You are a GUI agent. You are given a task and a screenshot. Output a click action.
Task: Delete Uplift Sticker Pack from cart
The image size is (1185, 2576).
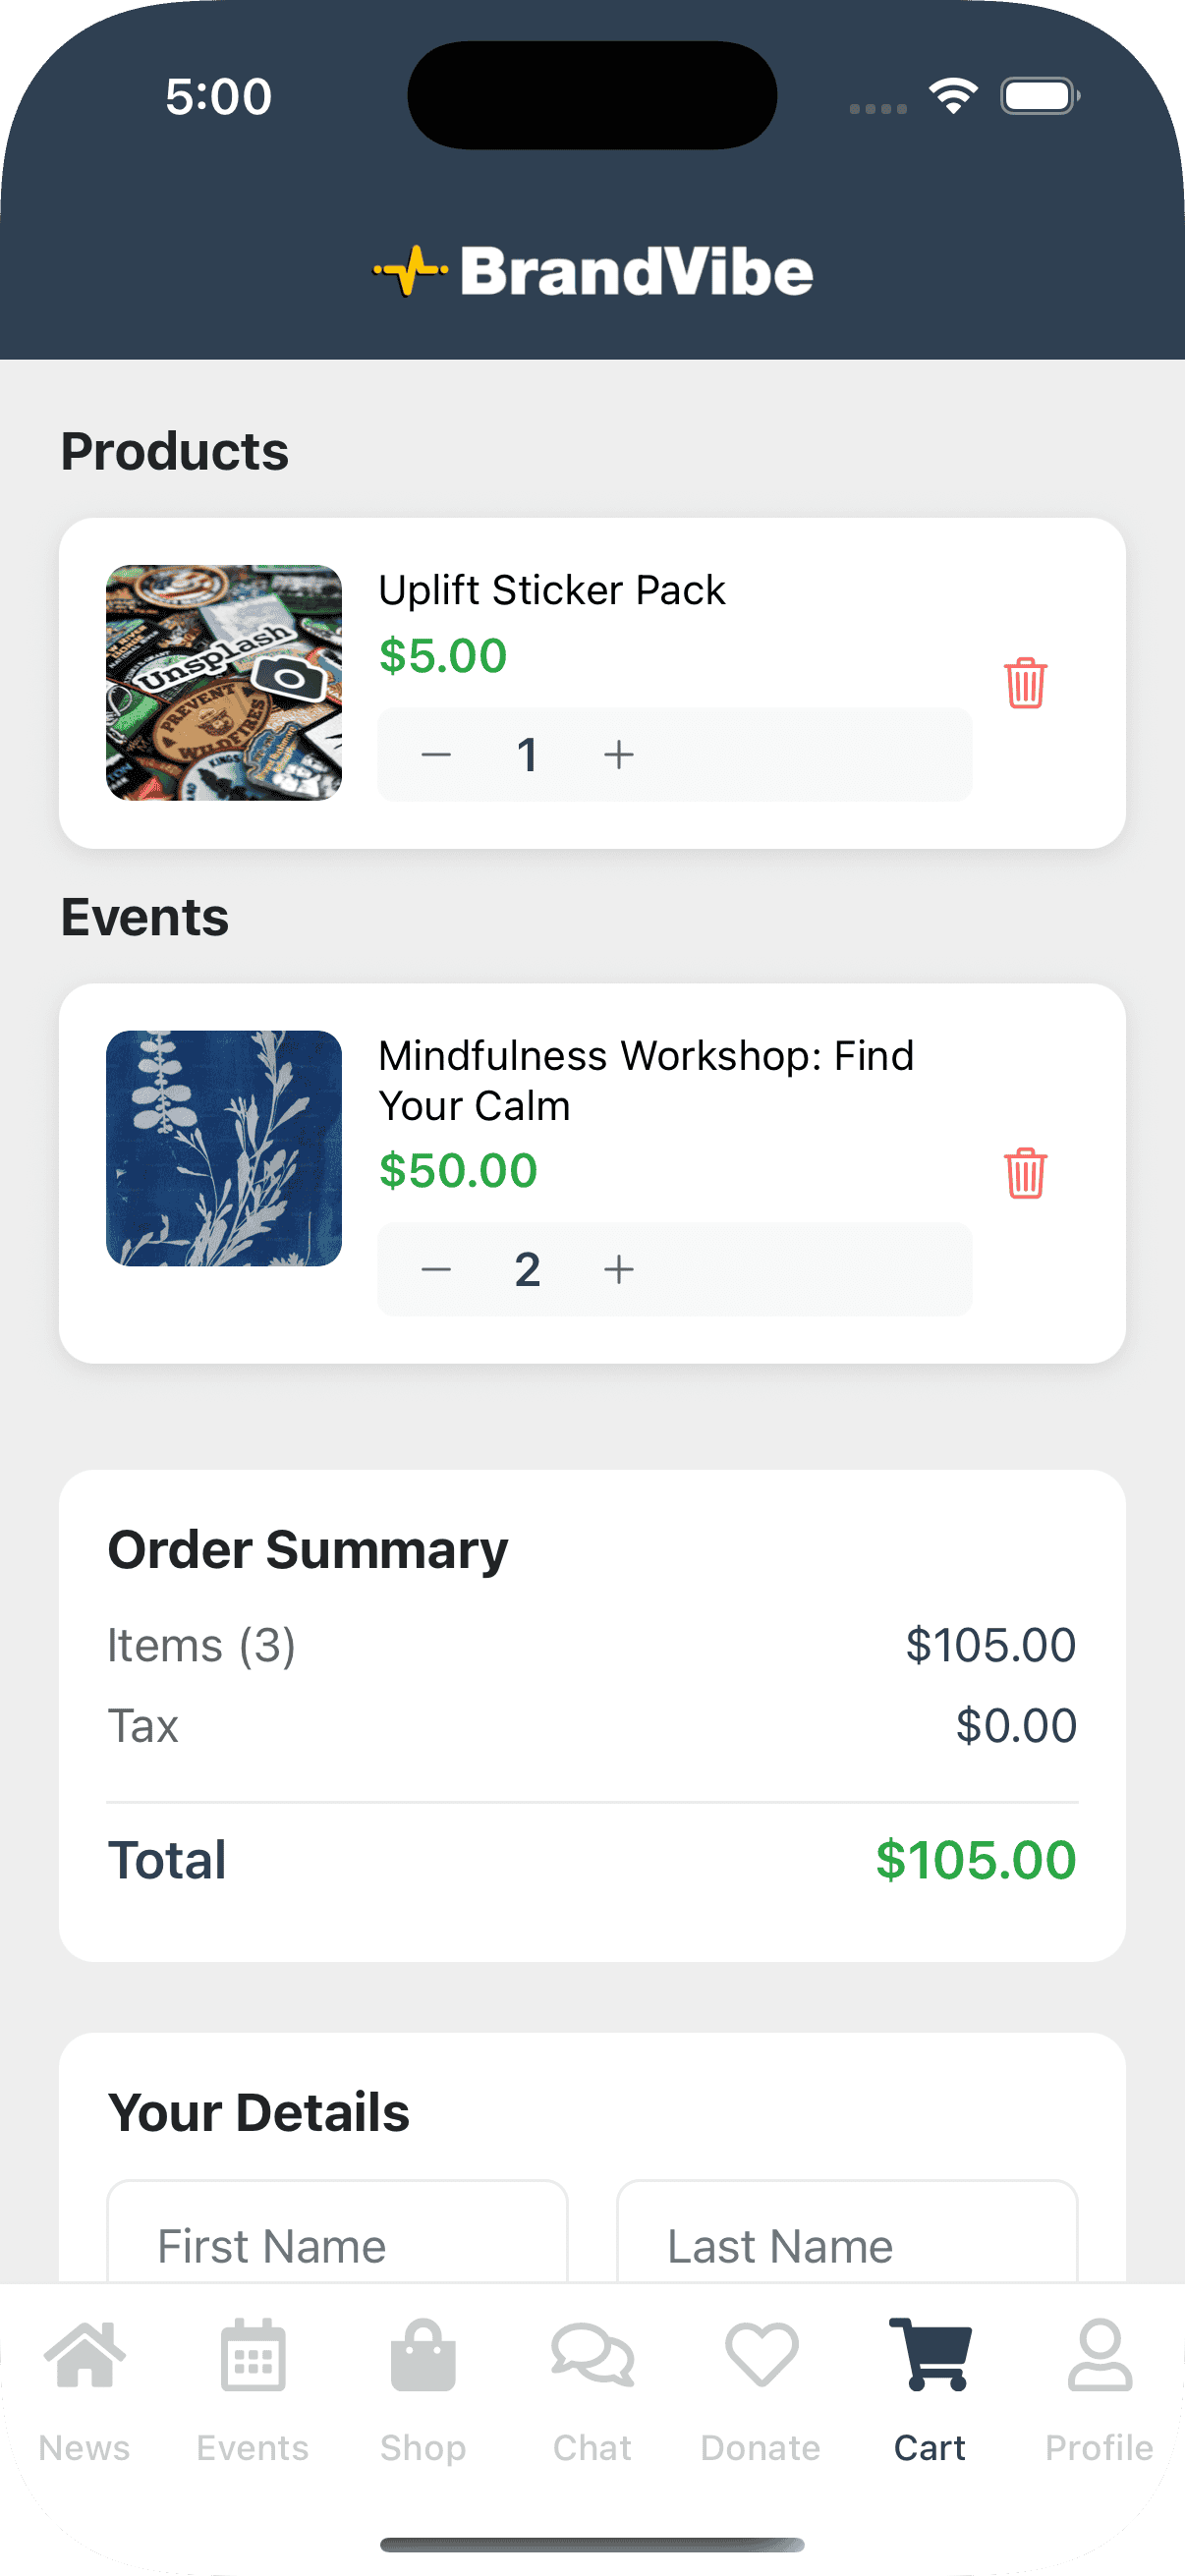pos(1025,683)
